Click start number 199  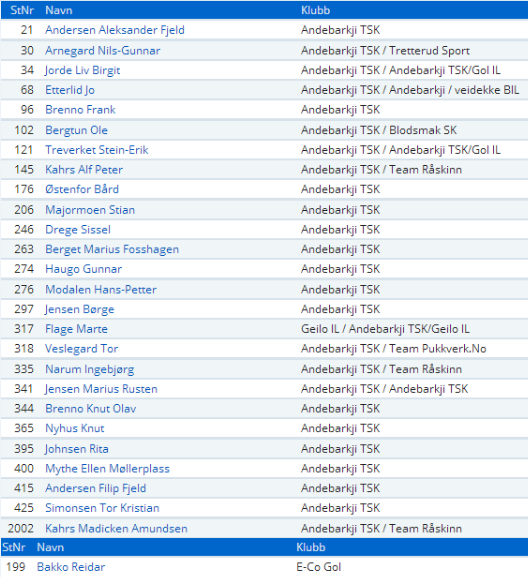tap(16, 567)
